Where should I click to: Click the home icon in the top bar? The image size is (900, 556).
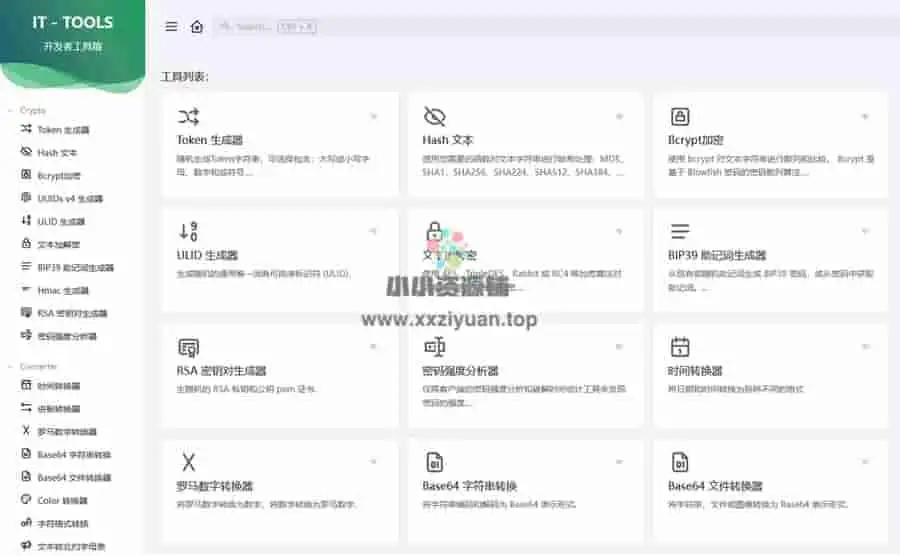click(x=197, y=27)
